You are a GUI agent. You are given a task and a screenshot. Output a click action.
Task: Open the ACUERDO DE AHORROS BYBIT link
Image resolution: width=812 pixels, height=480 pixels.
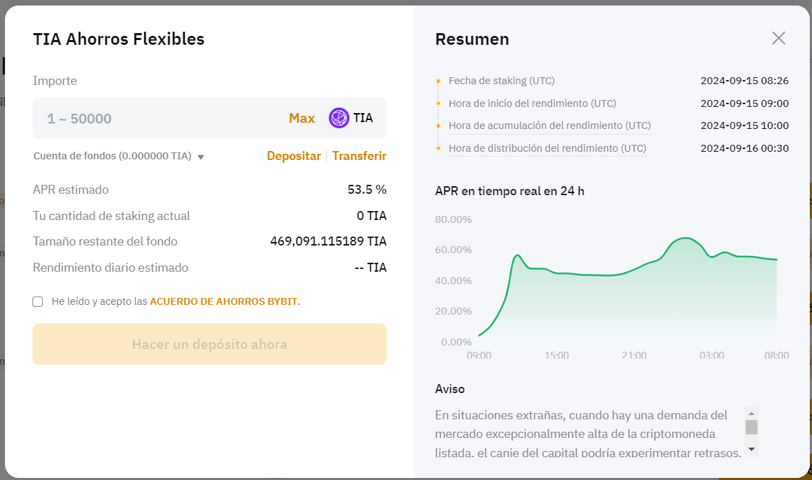[x=224, y=301]
